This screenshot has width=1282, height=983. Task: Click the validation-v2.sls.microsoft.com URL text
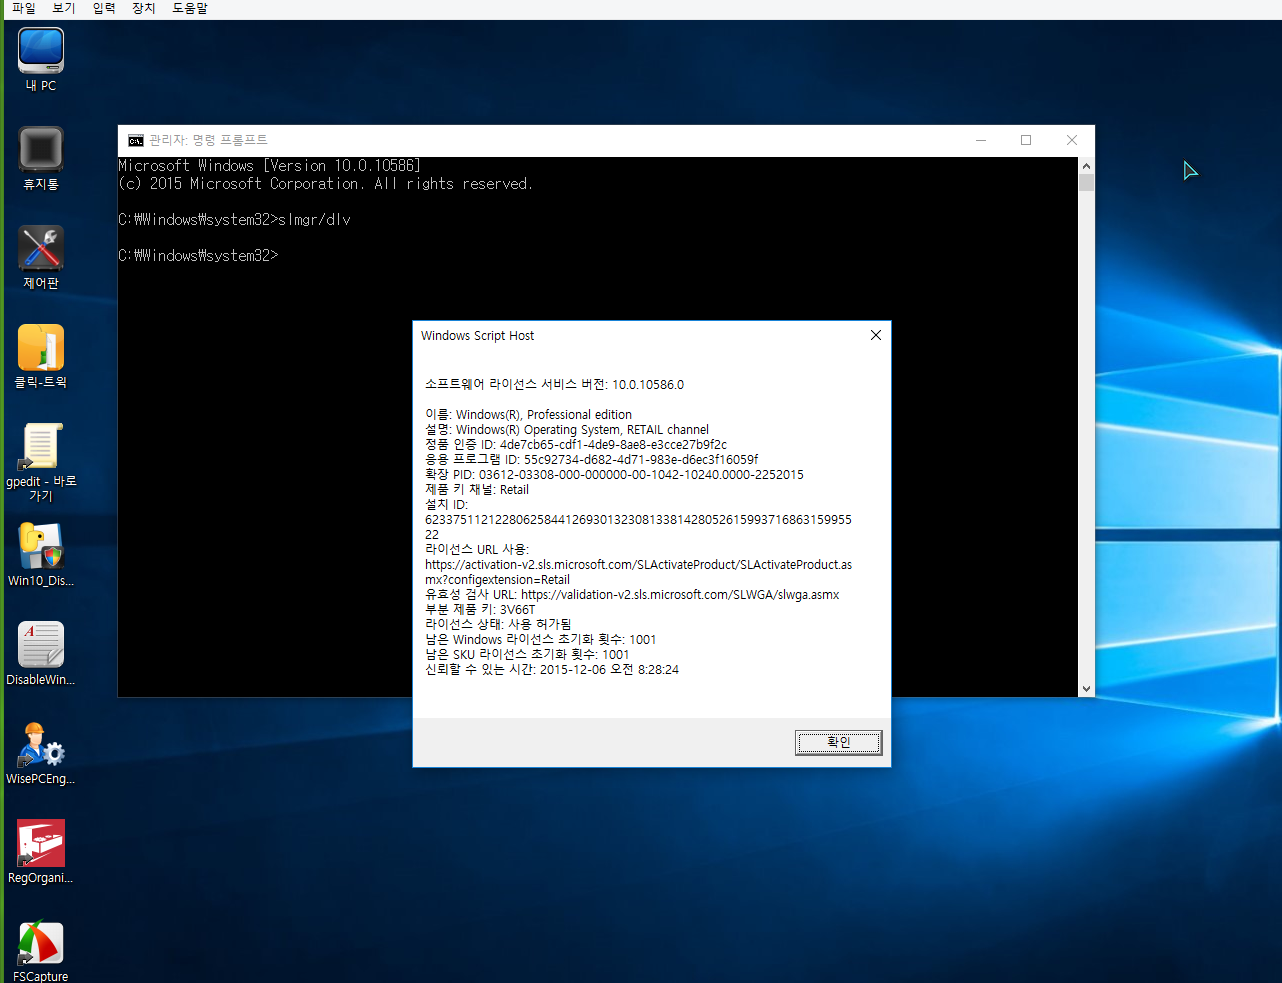pos(680,594)
